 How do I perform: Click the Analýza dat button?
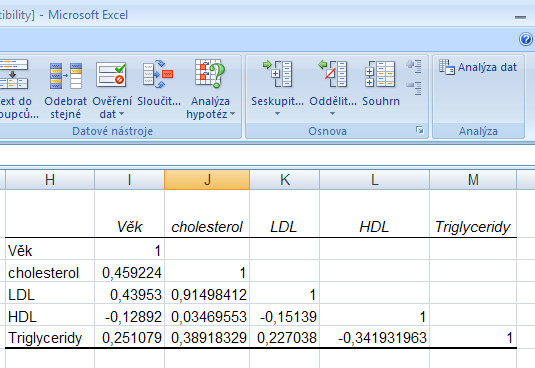tap(478, 67)
